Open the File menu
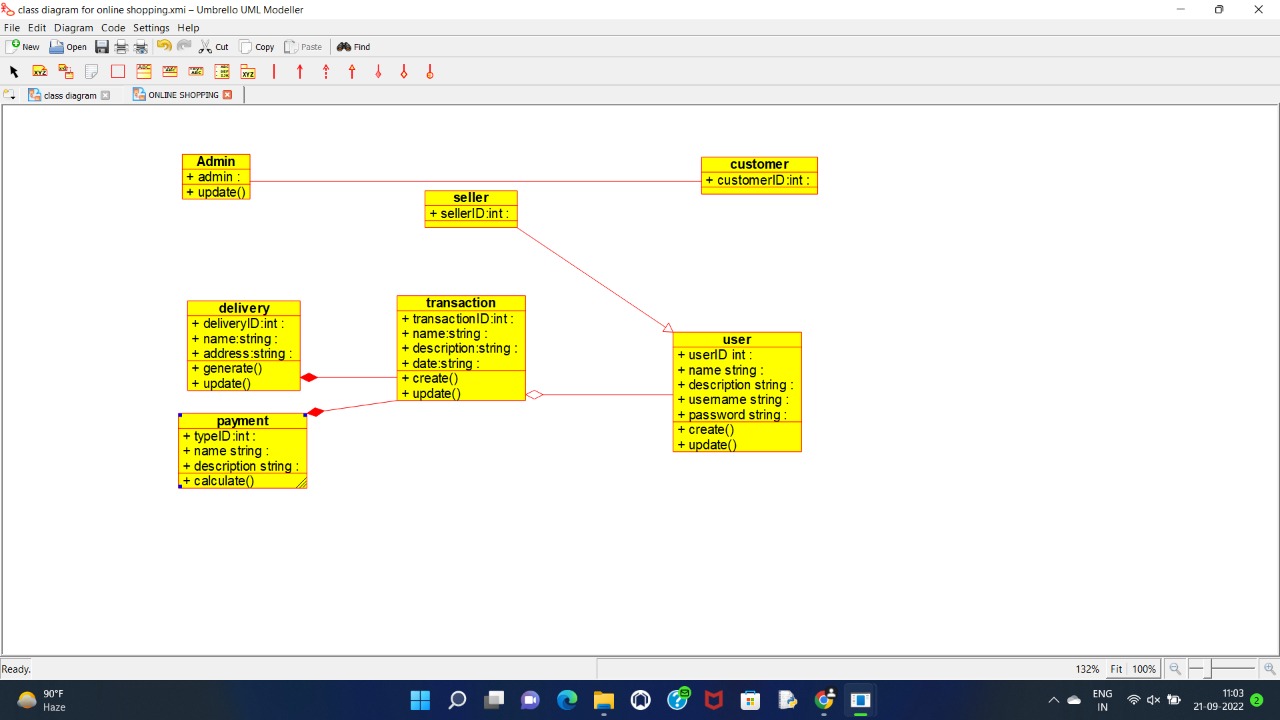 pyautogui.click(x=12, y=28)
